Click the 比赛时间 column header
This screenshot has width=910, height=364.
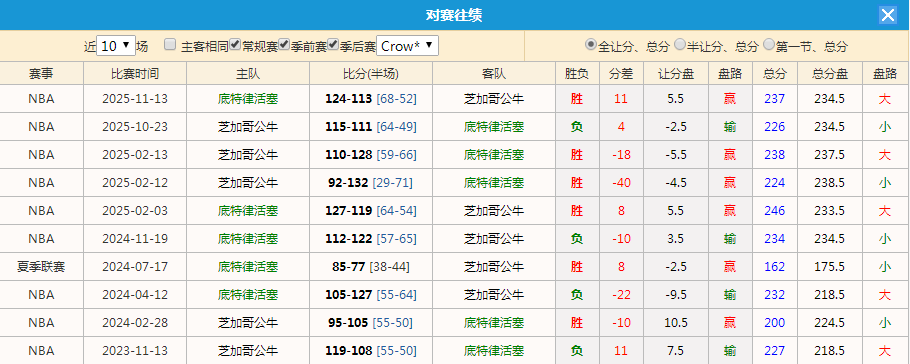(x=135, y=73)
